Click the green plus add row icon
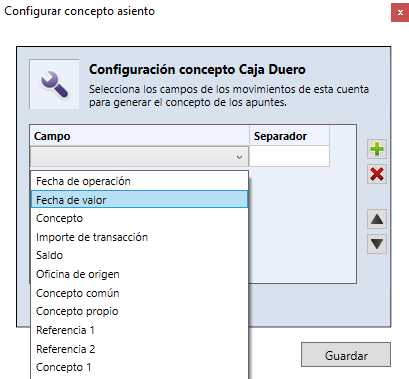Image resolution: width=409 pixels, height=379 pixels. click(x=377, y=149)
